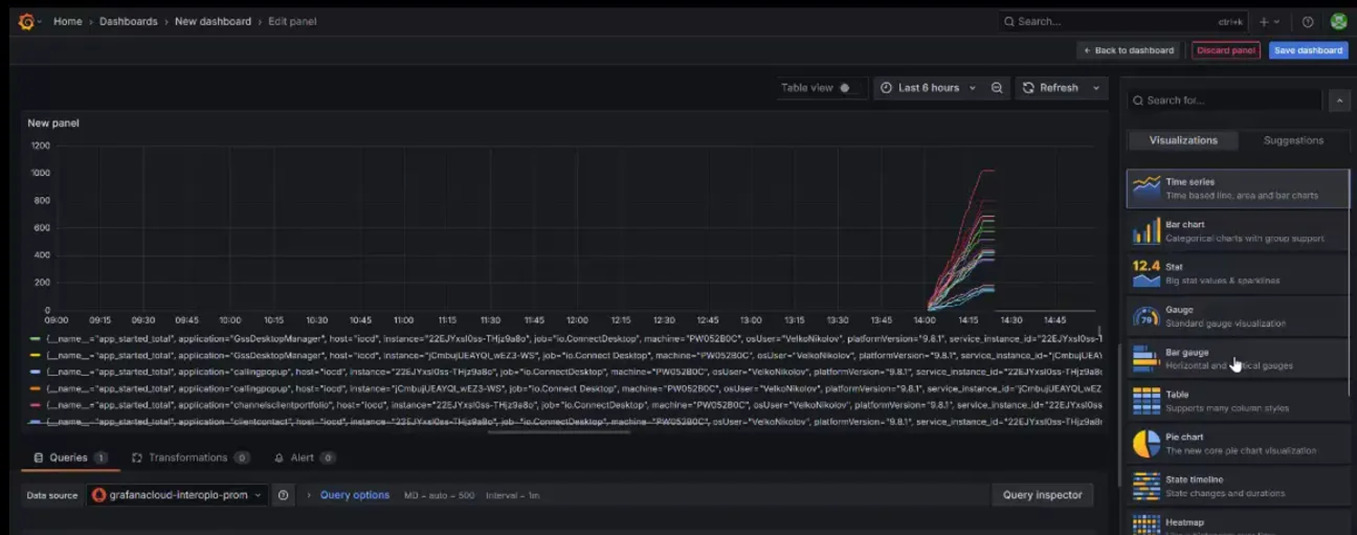Click yellow legend color swatch of second series
Viewport: 1357px width, 535px height.
[x=35, y=355]
